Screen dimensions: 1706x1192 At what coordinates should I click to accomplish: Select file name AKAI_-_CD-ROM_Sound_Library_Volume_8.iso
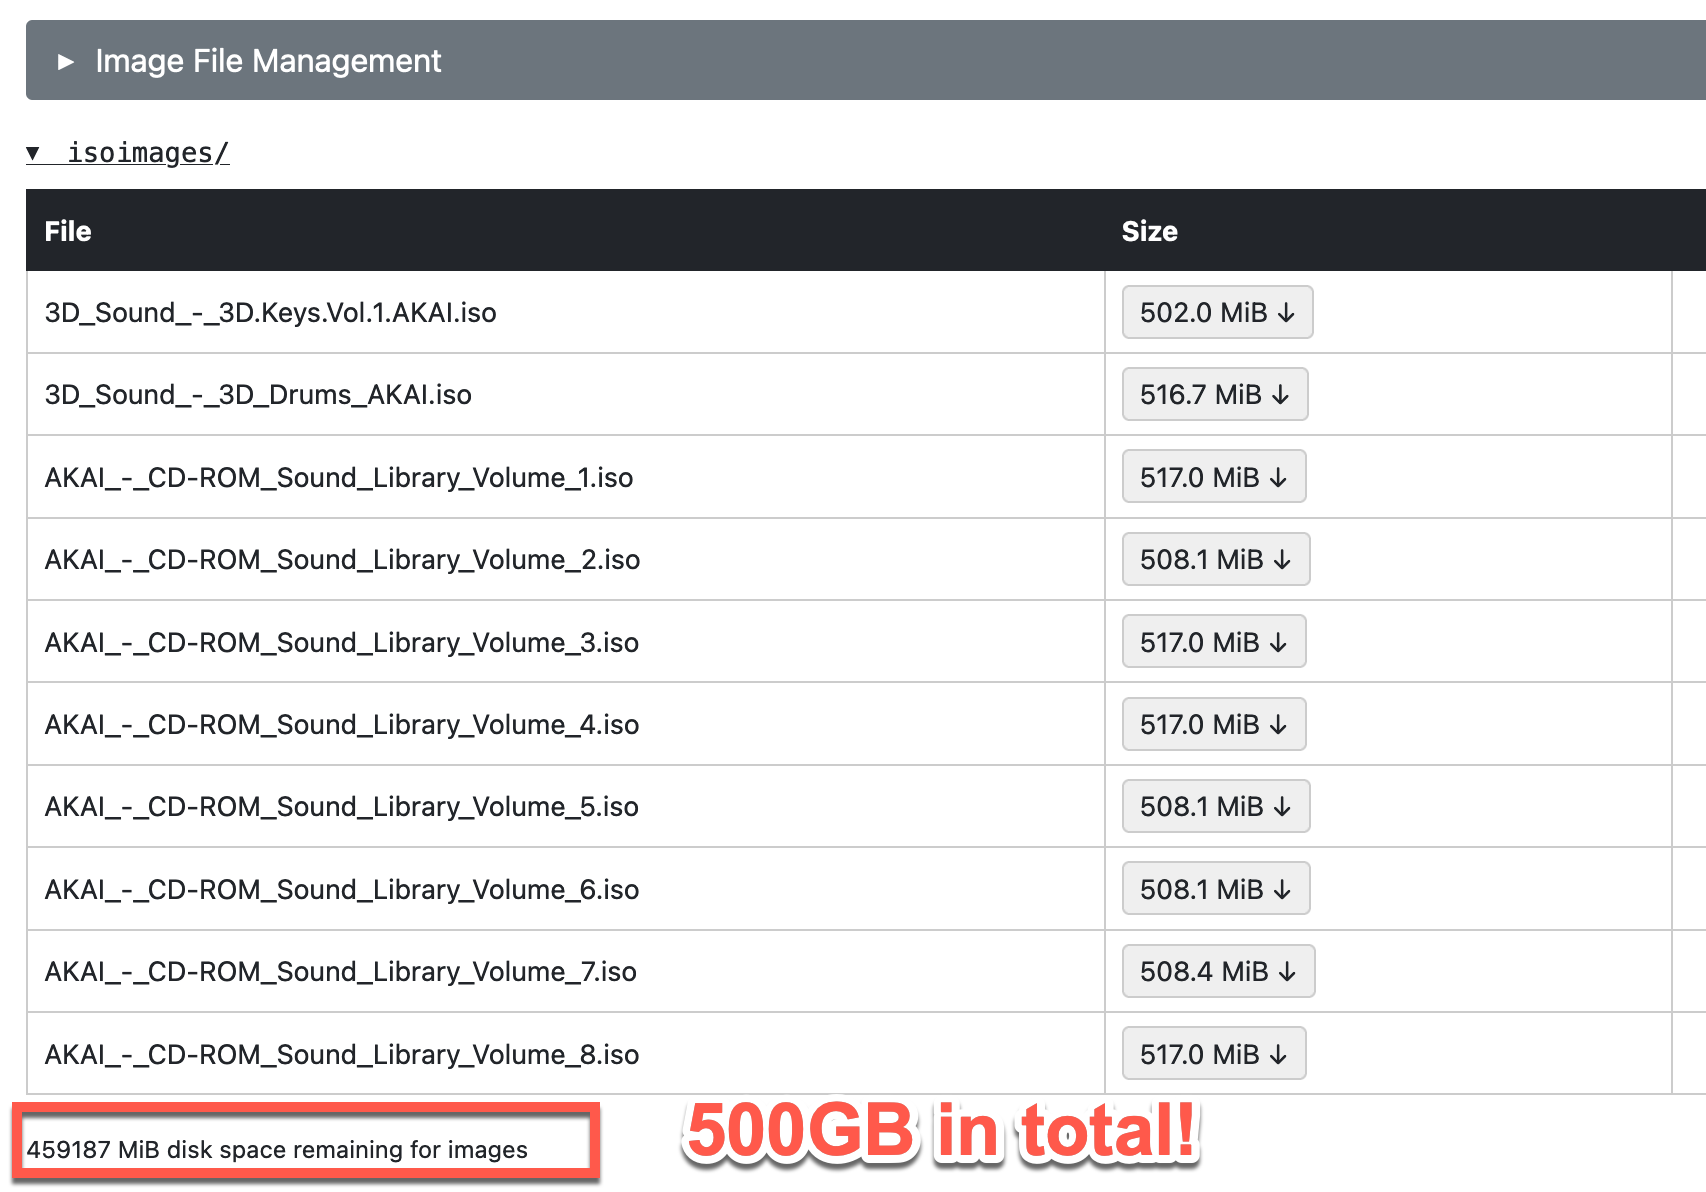tap(342, 1055)
